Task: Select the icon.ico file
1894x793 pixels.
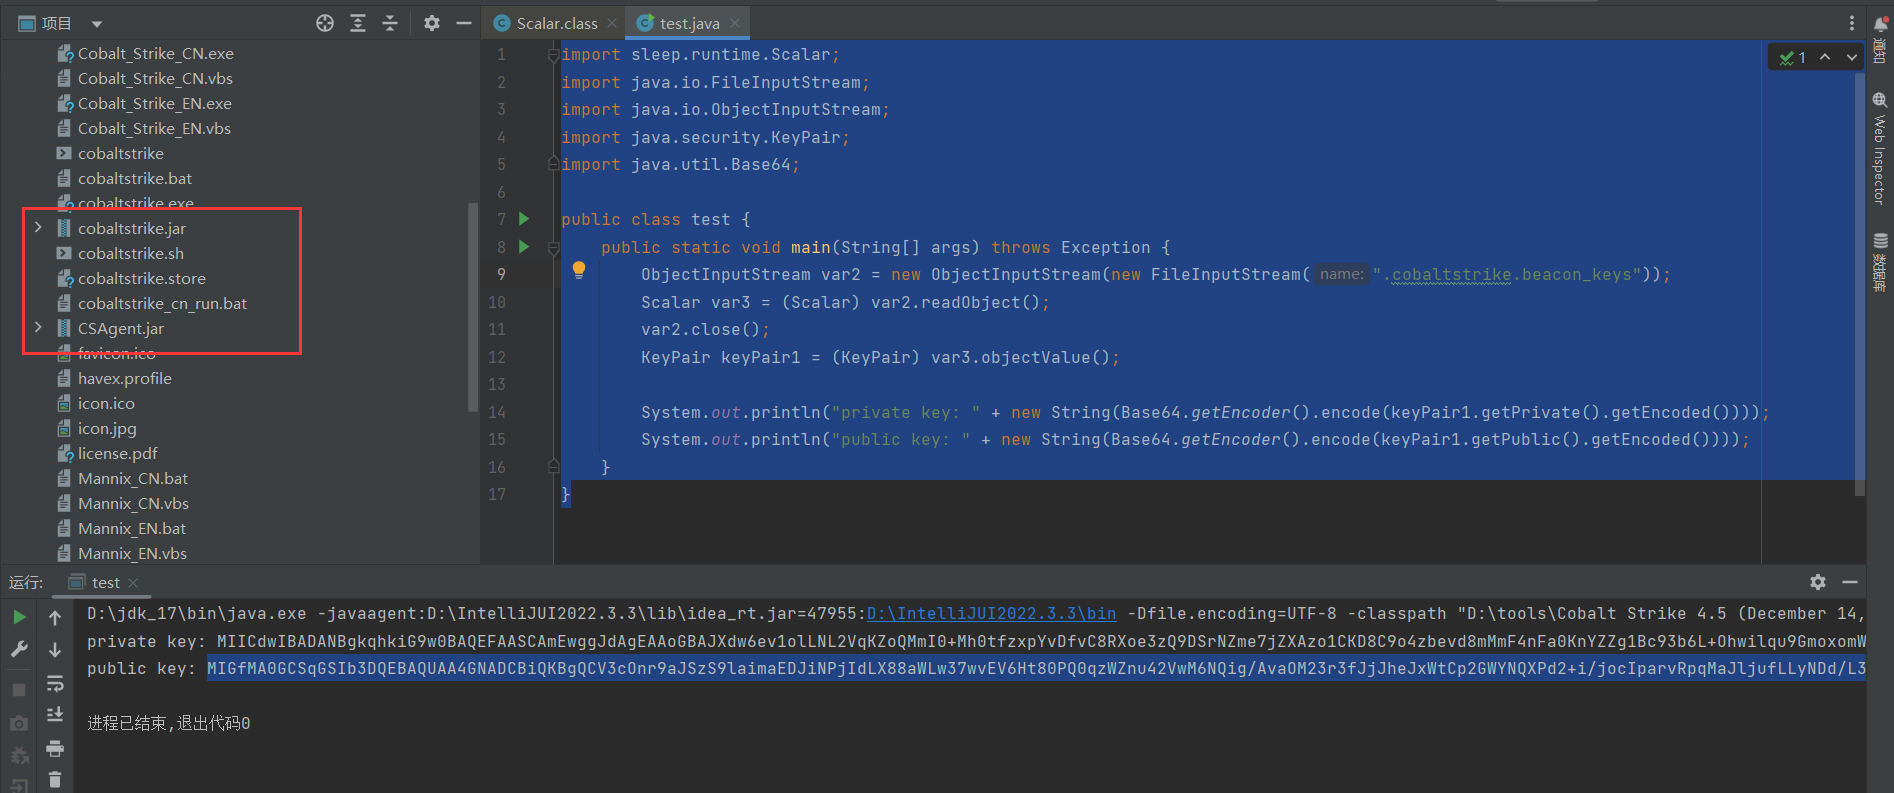Action: (106, 403)
